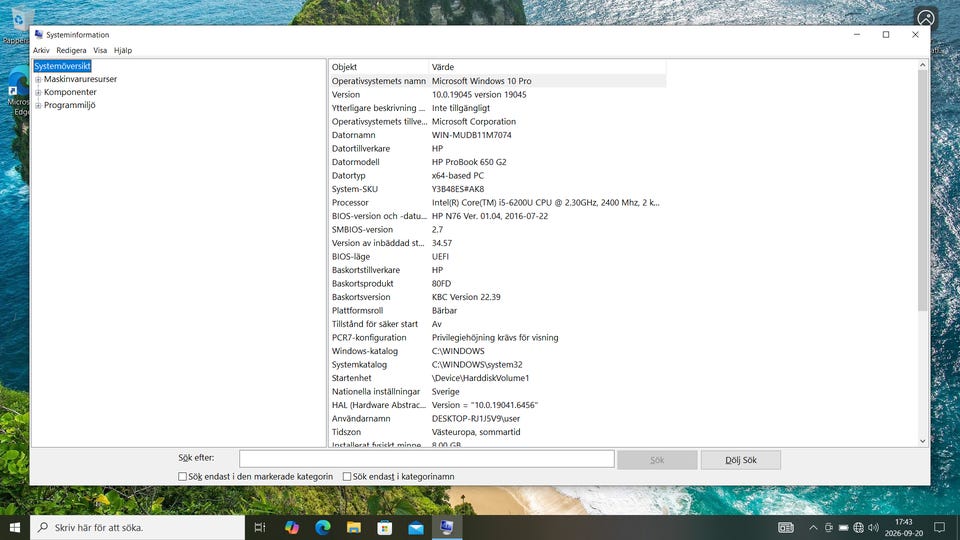Open the Mail app in taskbar

tap(416, 527)
